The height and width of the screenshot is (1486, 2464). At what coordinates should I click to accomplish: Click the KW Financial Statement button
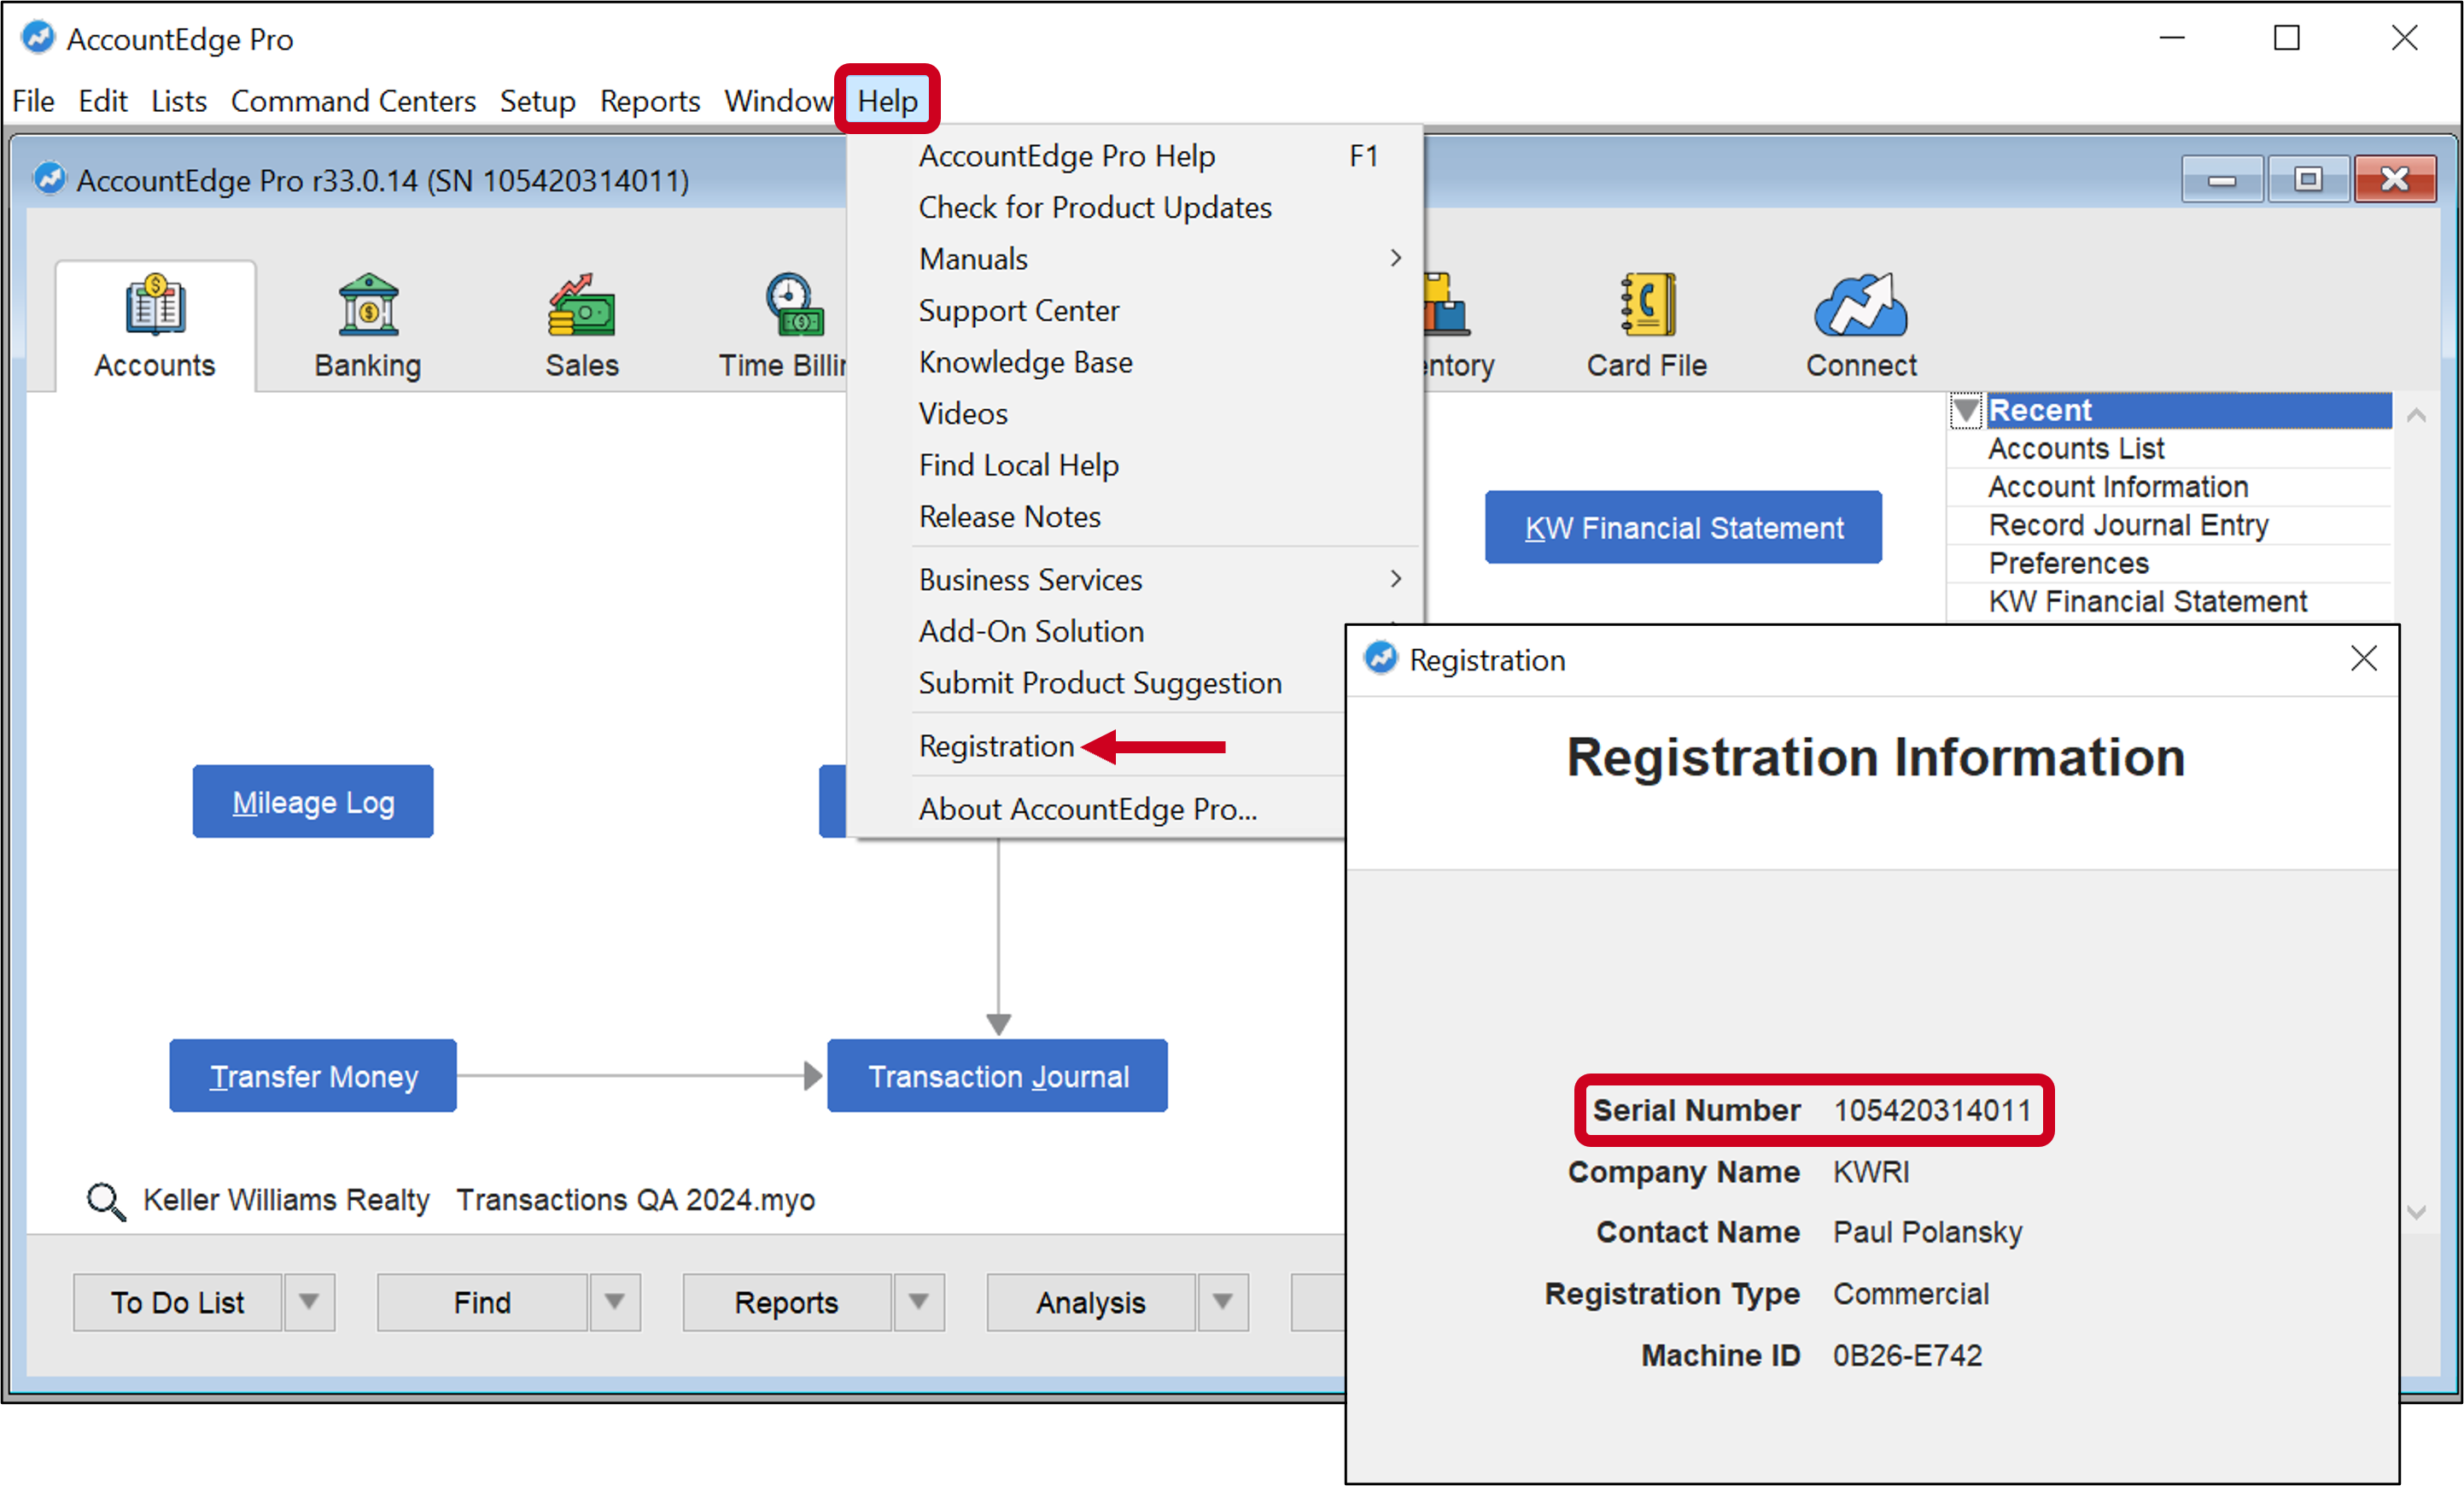pyautogui.click(x=1683, y=528)
